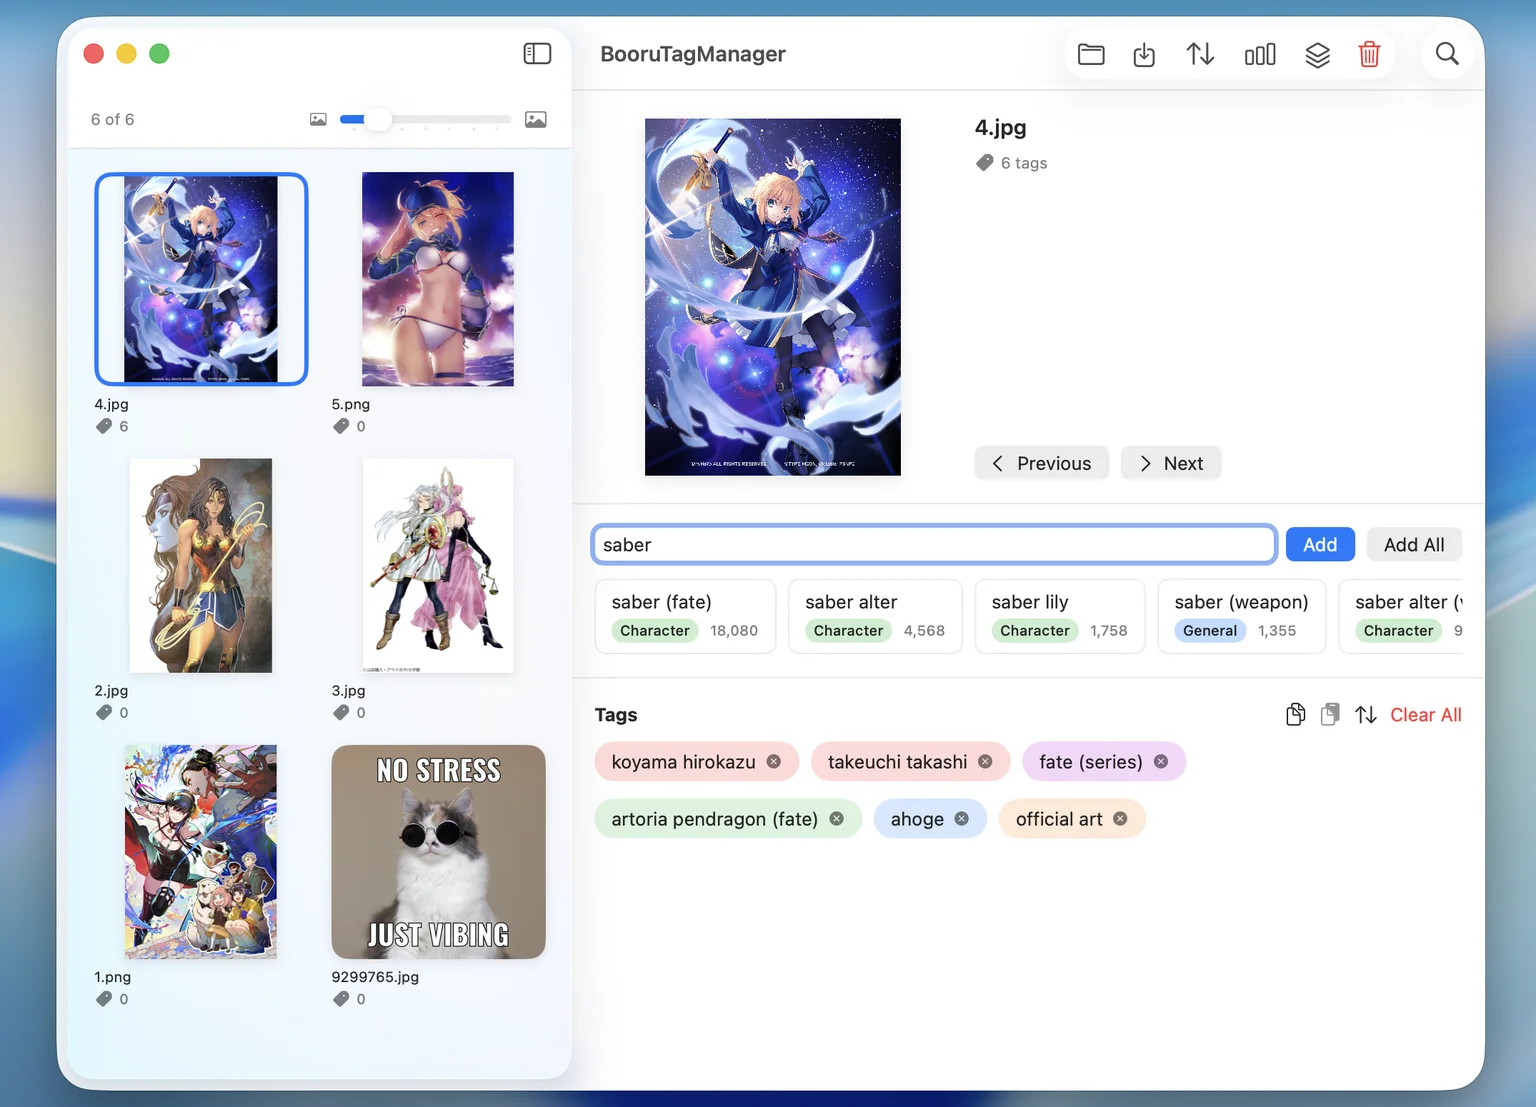
Task: Select the 2.jpg thumbnail
Action: (201, 565)
